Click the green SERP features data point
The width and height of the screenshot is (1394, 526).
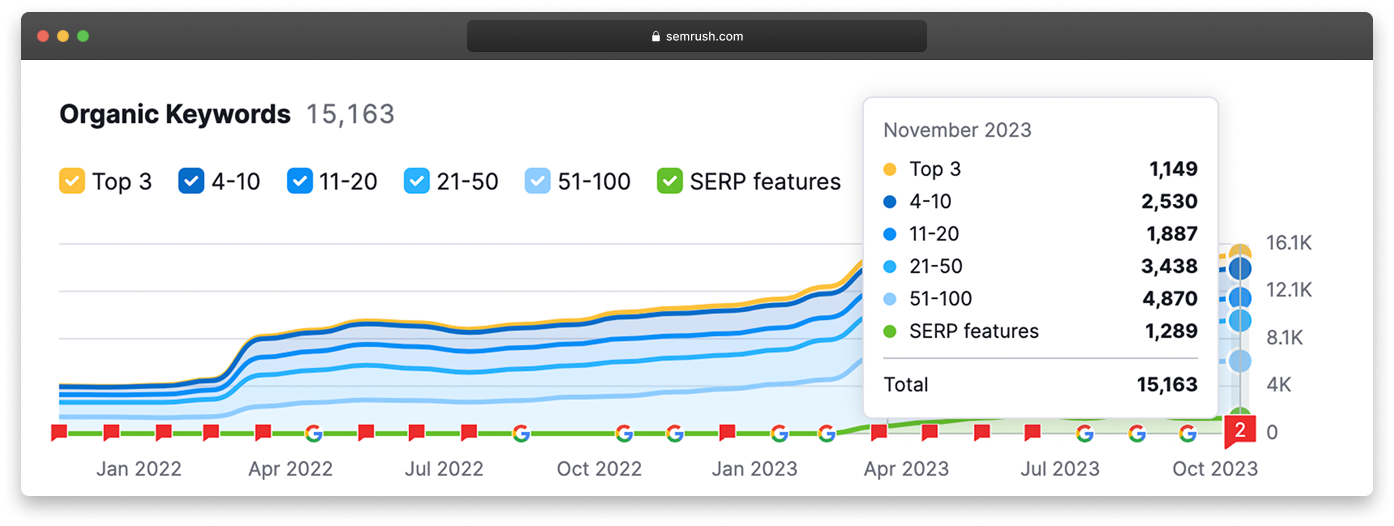pyautogui.click(x=1240, y=415)
